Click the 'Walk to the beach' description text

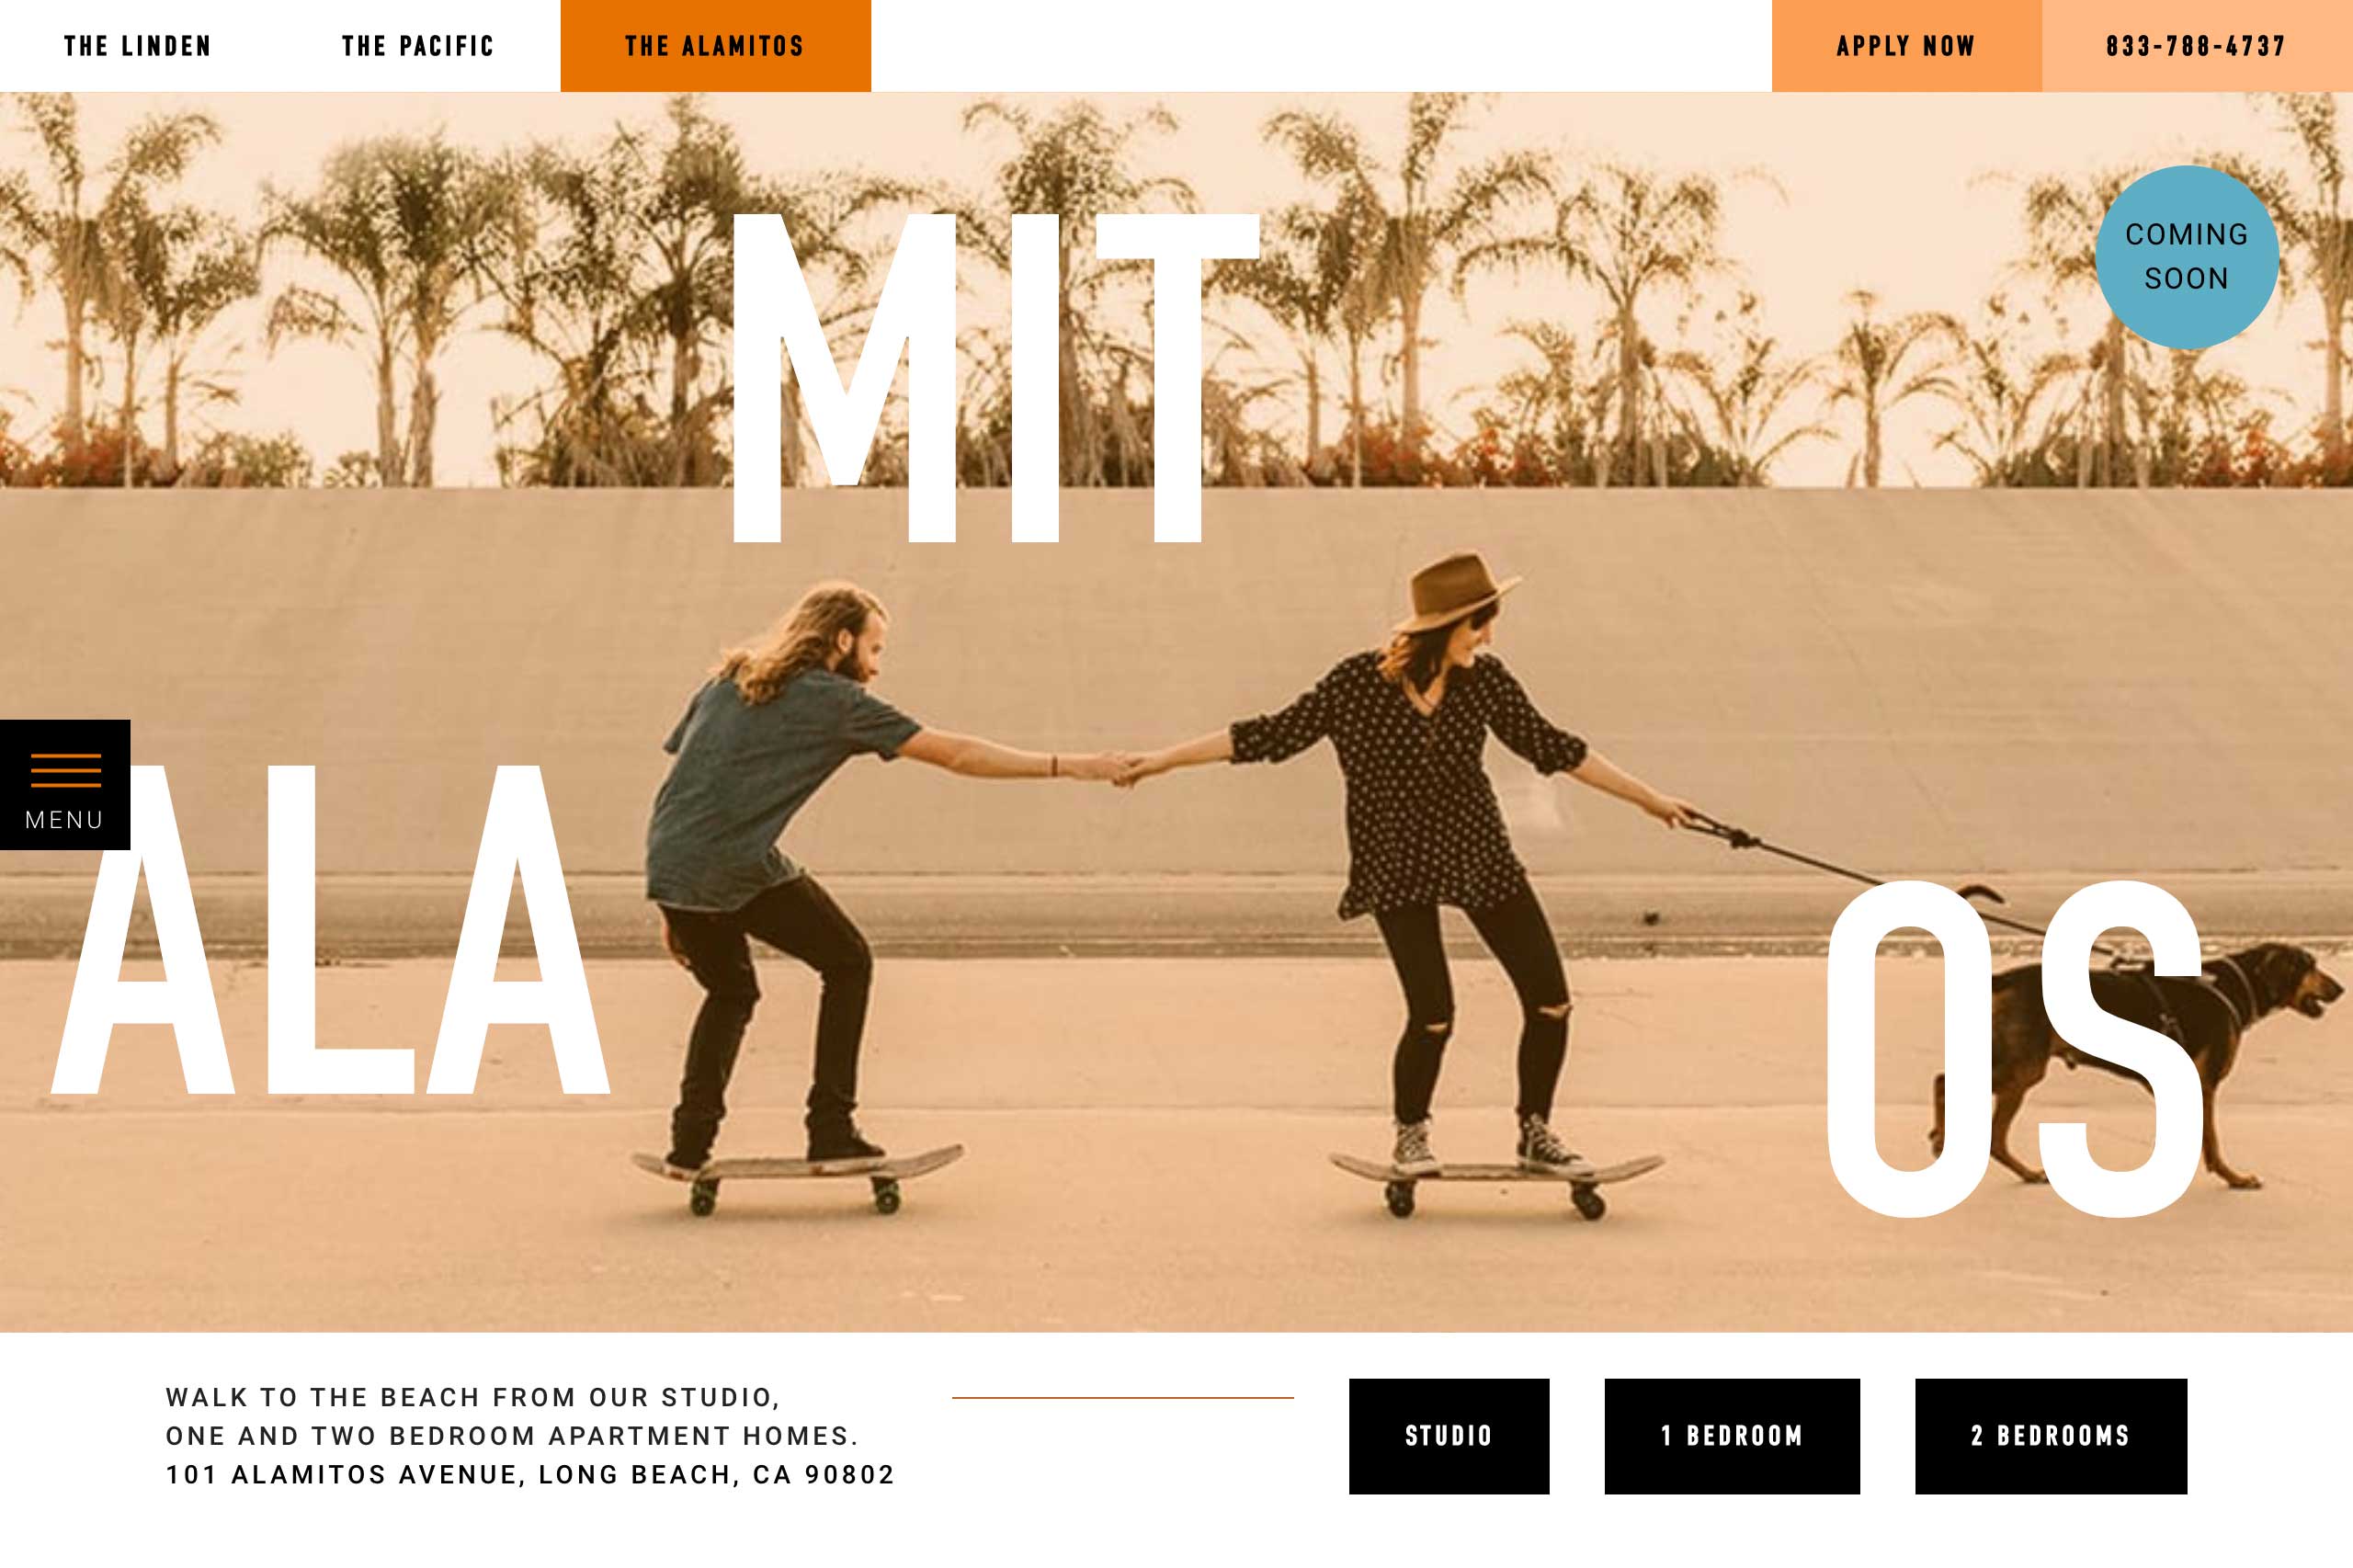[511, 1416]
